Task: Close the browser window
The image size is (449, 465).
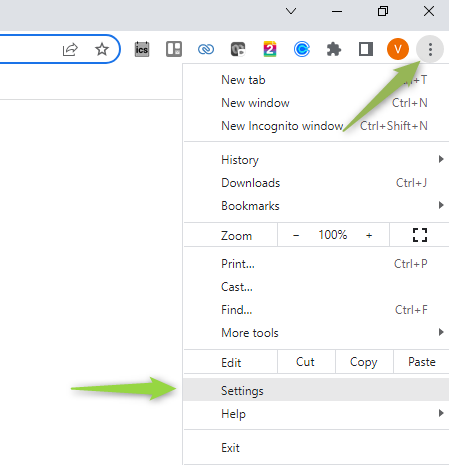Action: tap(429, 11)
